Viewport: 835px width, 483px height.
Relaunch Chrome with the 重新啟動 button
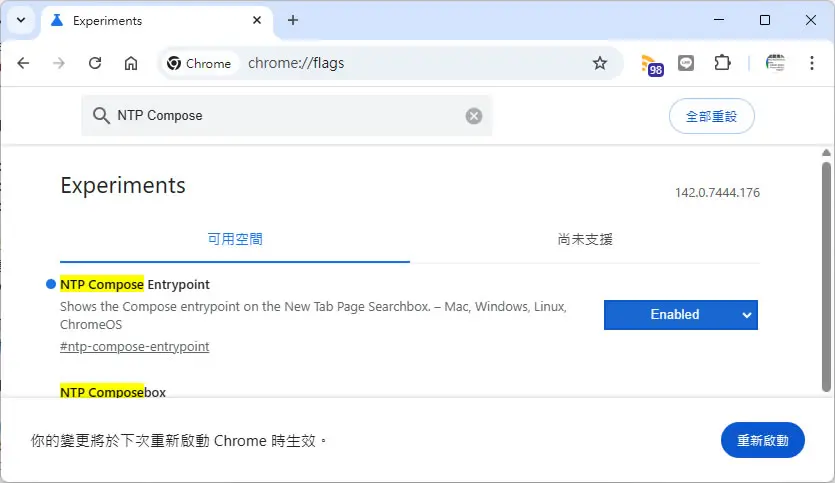coord(763,440)
